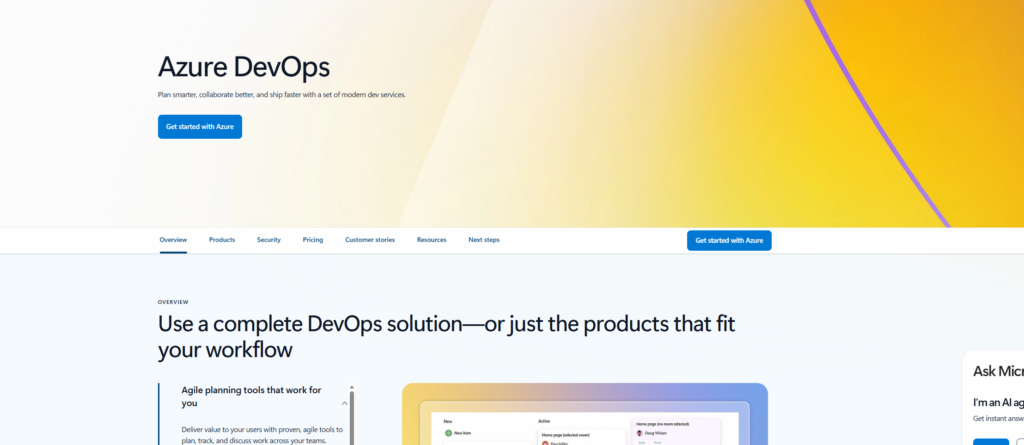The height and width of the screenshot is (445, 1024).
Task: Select the Overview tab
Action: click(x=173, y=240)
